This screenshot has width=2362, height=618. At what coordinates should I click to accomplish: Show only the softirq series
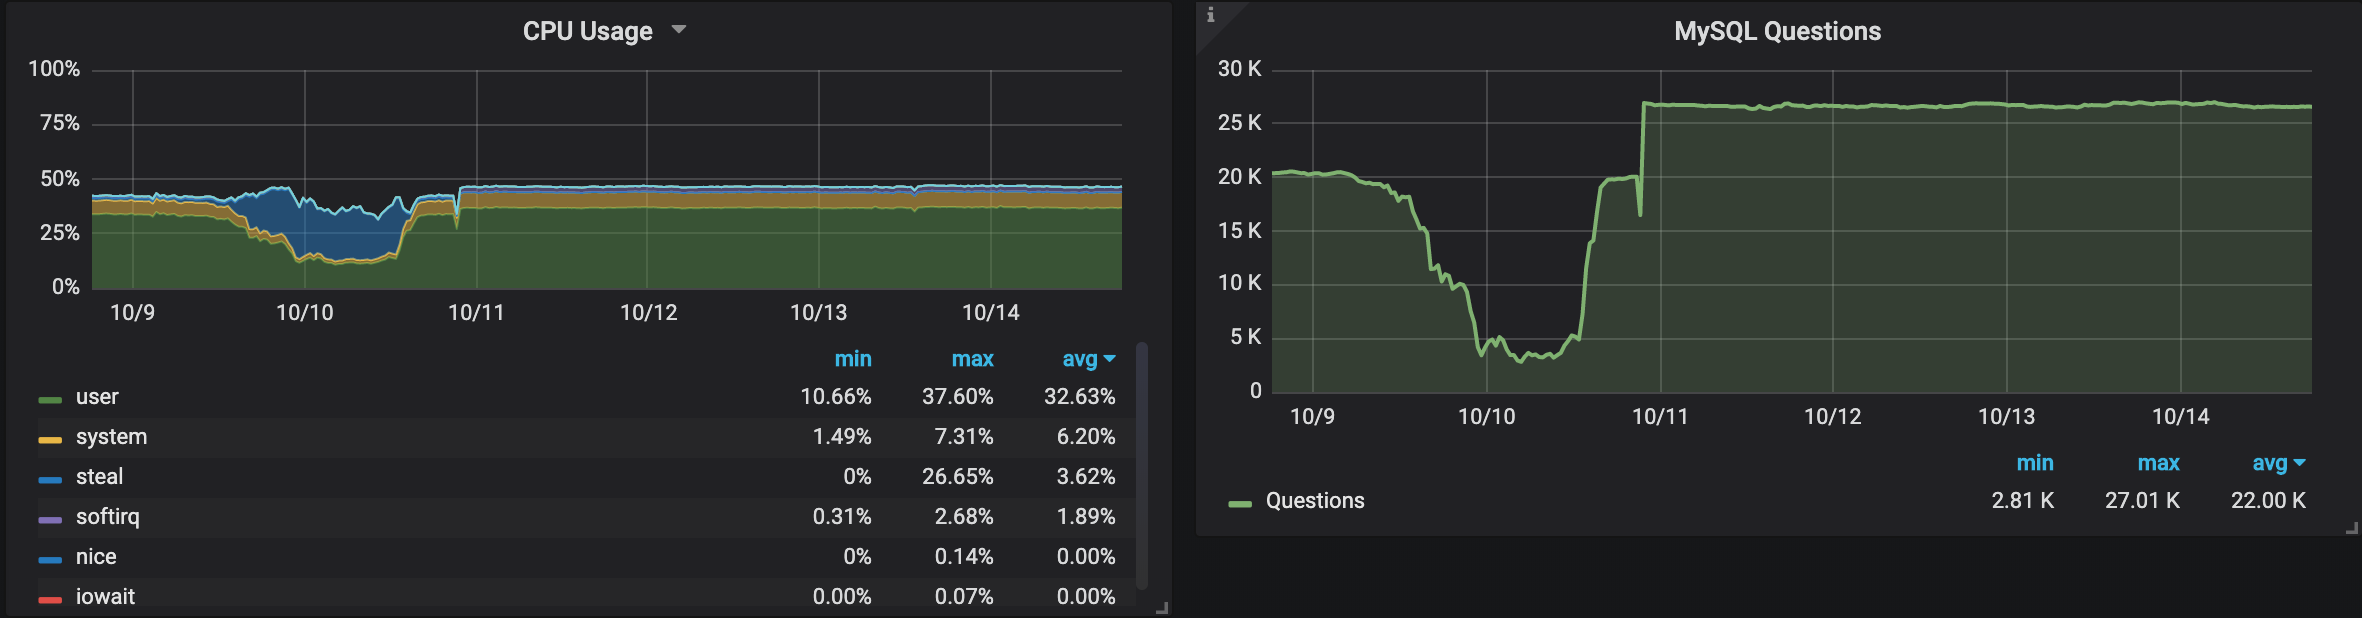click(107, 517)
